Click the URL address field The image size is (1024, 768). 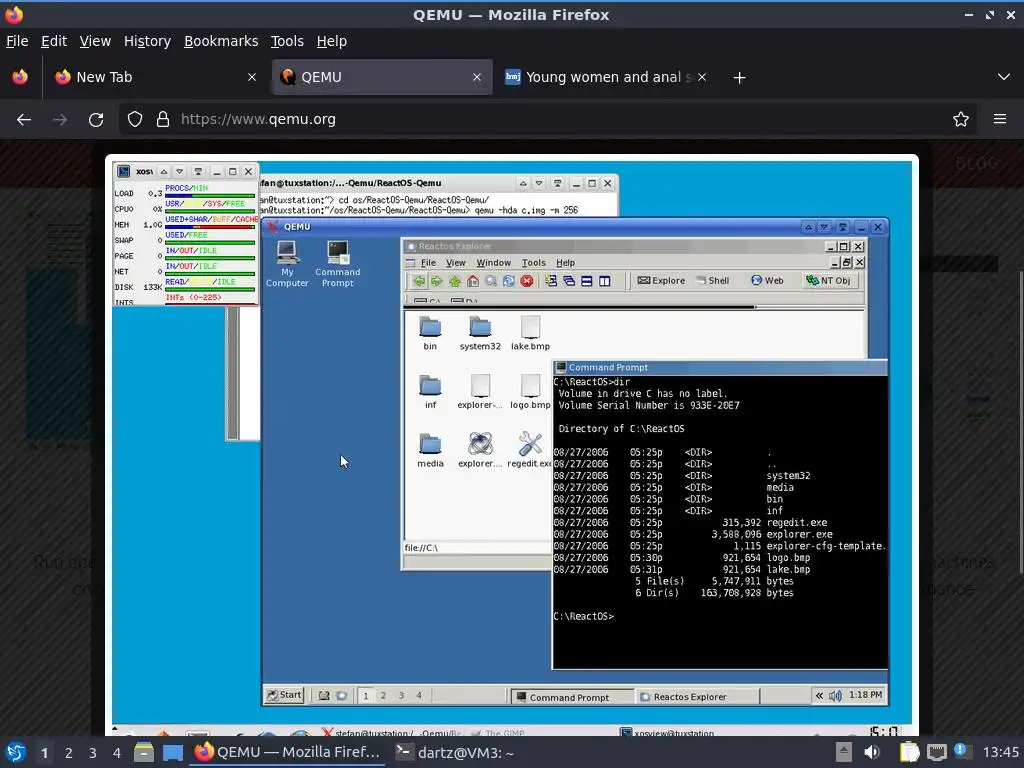(x=547, y=120)
